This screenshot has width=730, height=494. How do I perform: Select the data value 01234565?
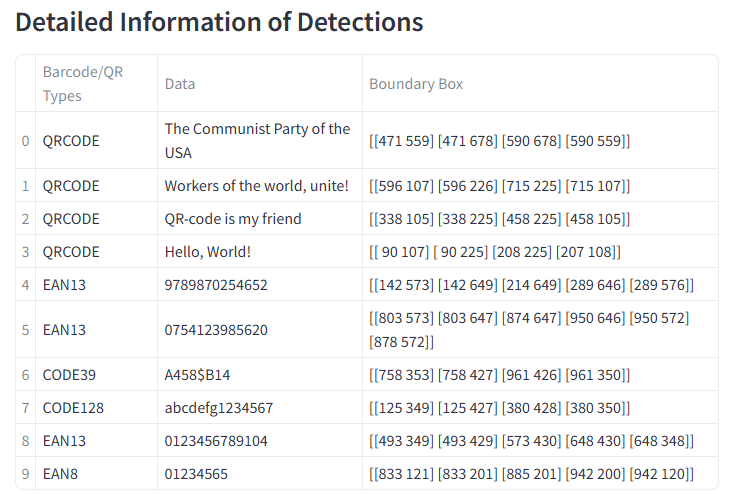pos(196,474)
